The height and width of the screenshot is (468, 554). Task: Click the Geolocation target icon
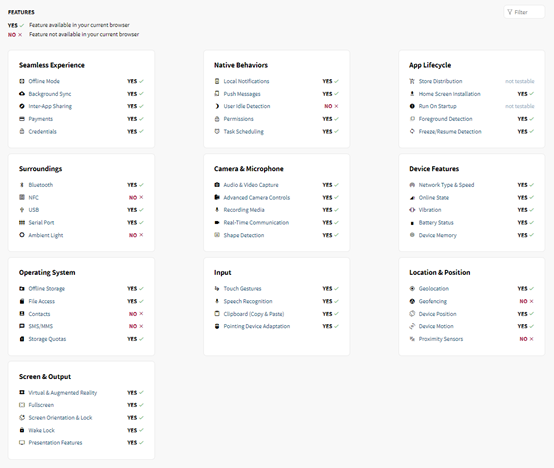(x=412, y=289)
